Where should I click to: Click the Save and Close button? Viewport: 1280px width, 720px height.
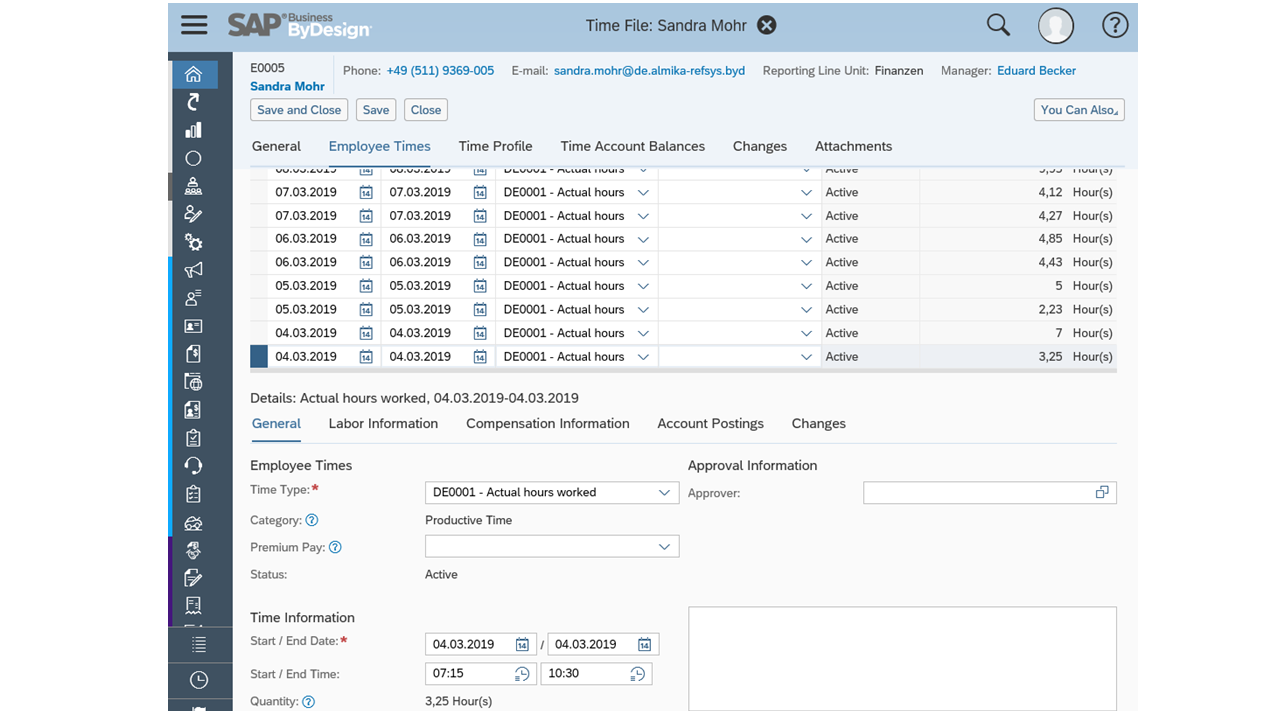click(299, 110)
